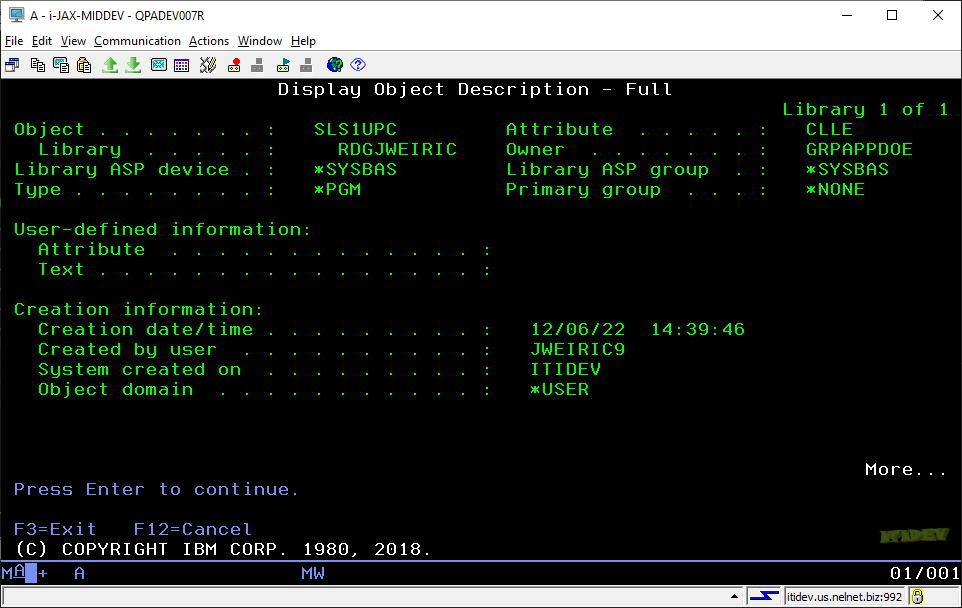Receive a file from the host
962x608 pixels.
(134, 64)
